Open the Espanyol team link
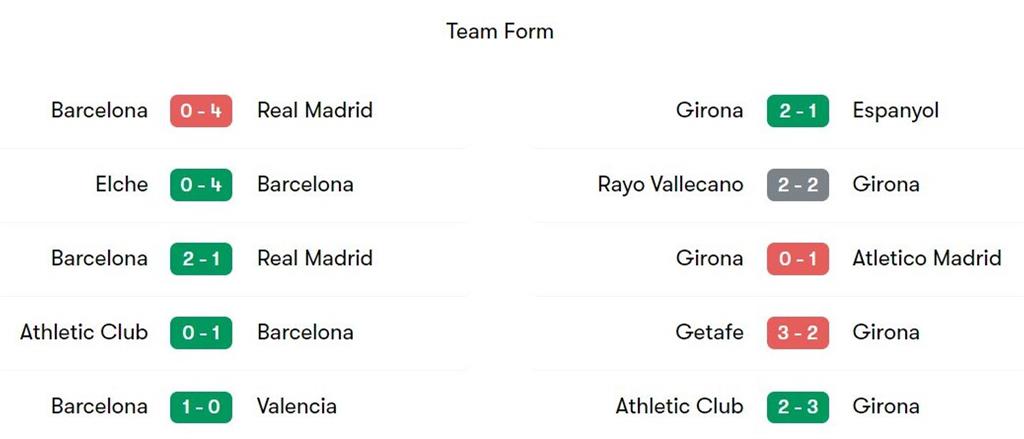1024x439 pixels. 895,111
